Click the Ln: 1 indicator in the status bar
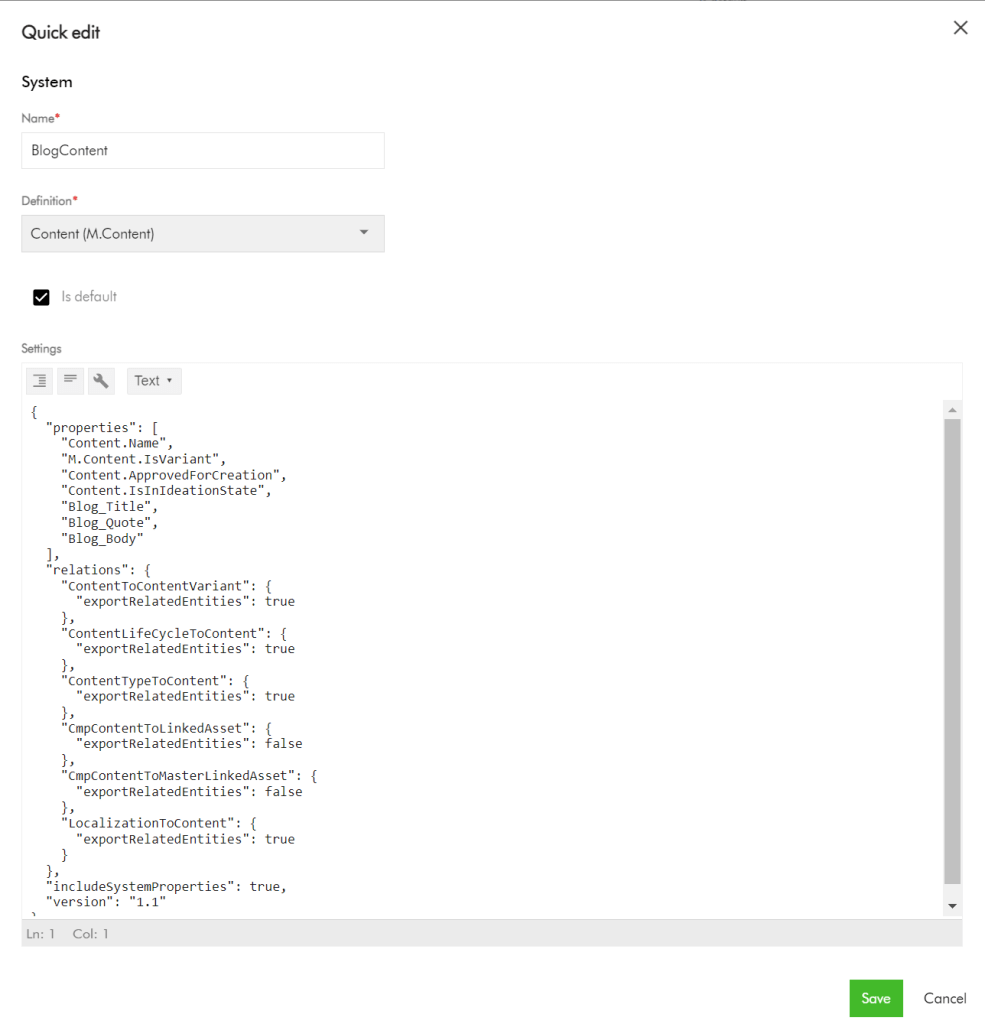The width and height of the screenshot is (985, 1024). pos(40,933)
